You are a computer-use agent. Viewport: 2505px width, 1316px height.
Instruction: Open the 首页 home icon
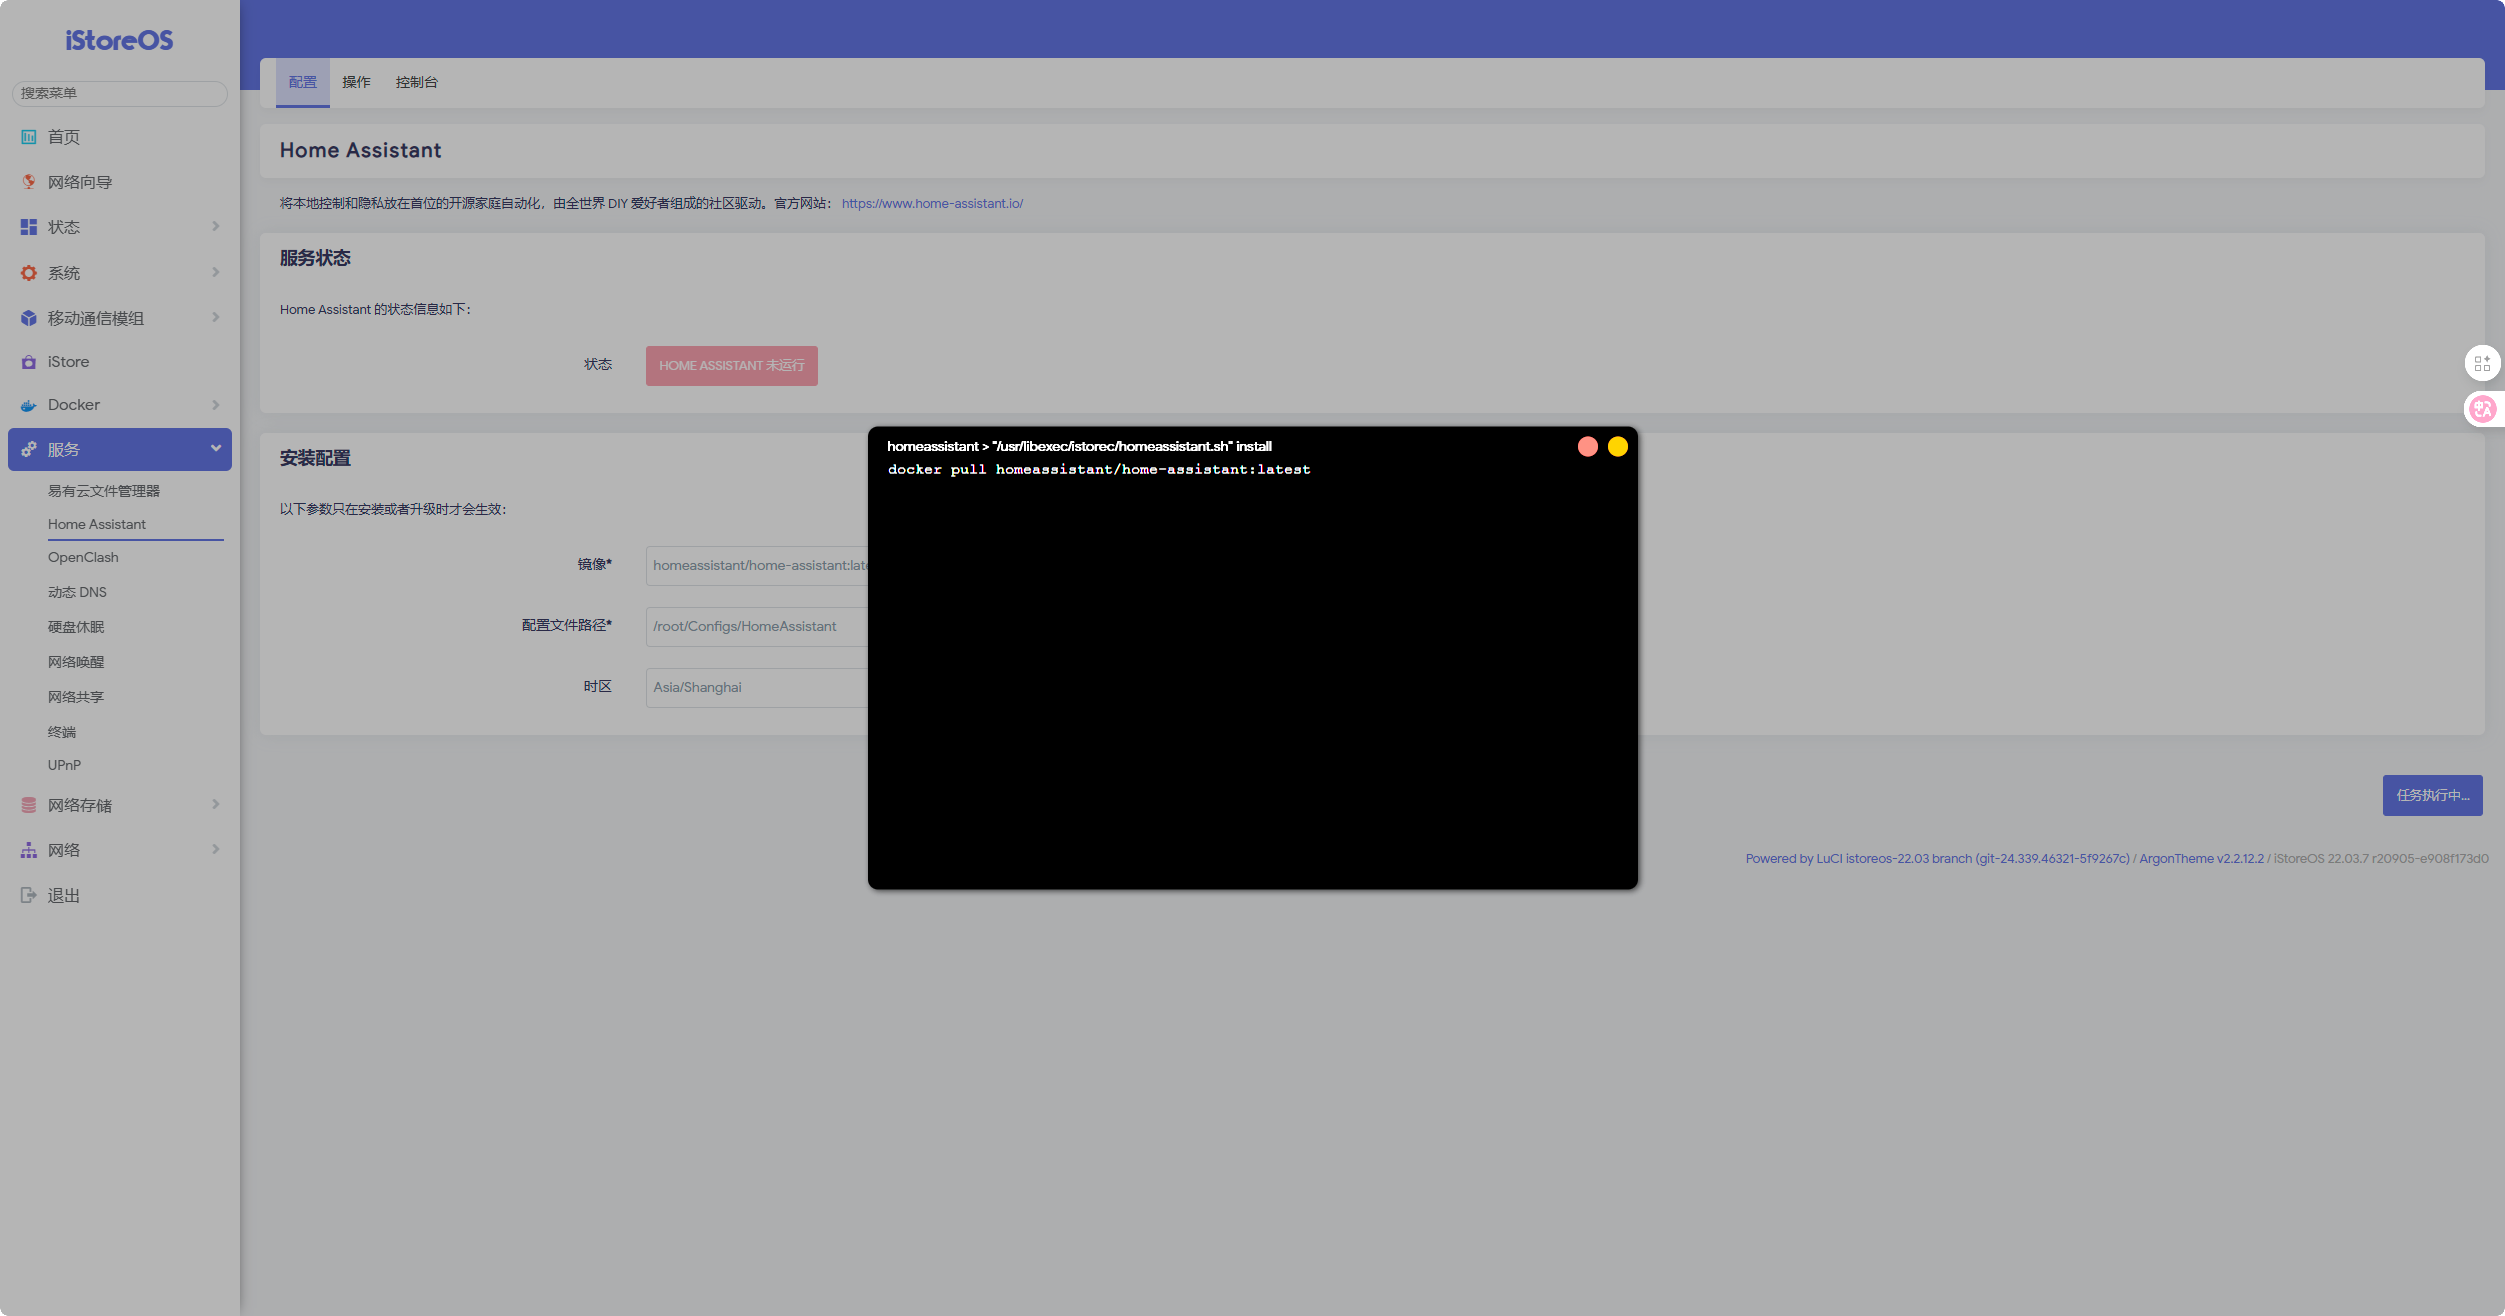29,137
